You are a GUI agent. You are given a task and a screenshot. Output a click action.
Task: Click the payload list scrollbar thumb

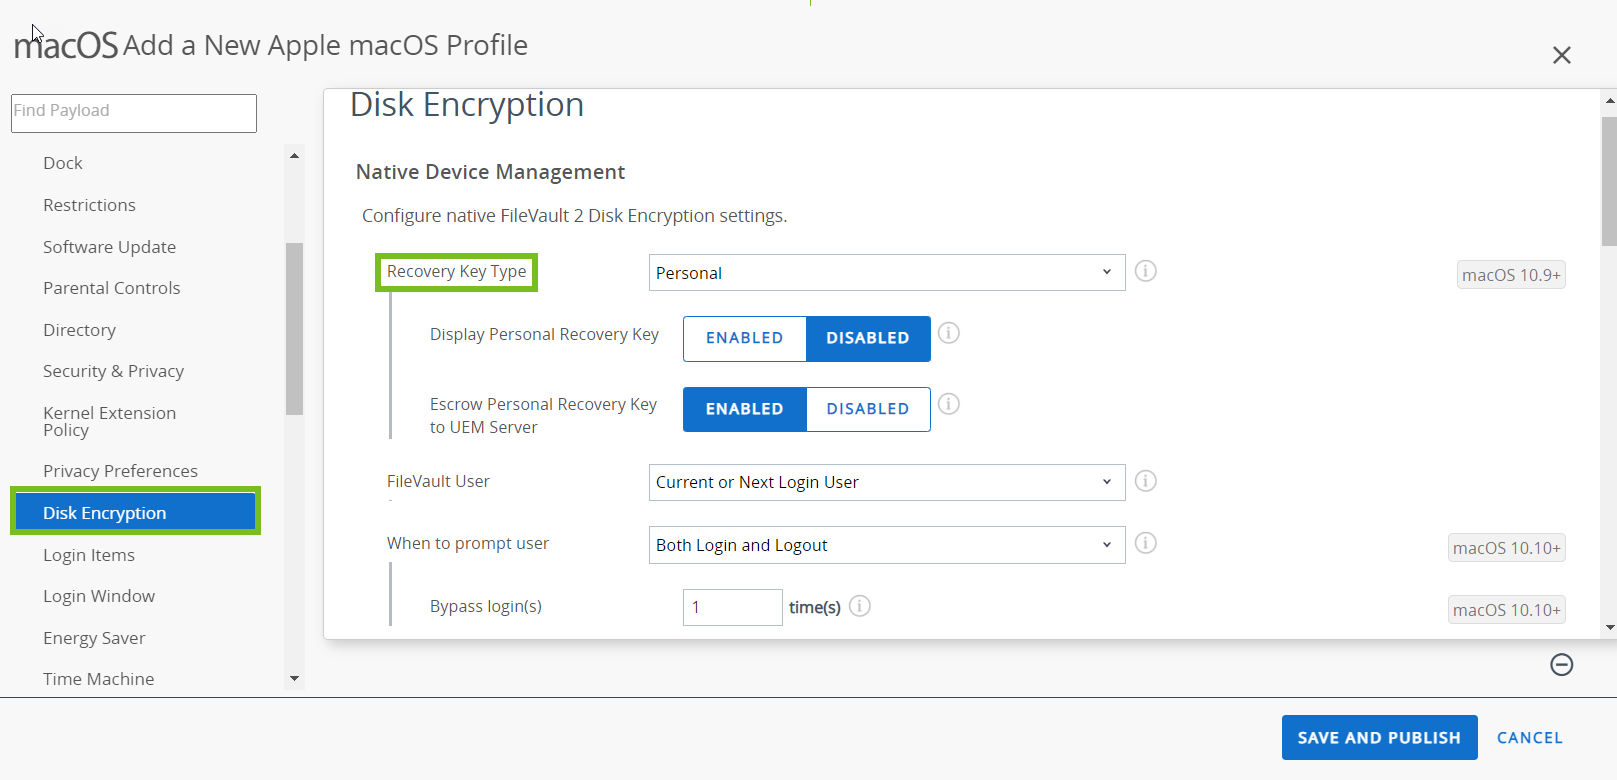click(294, 329)
